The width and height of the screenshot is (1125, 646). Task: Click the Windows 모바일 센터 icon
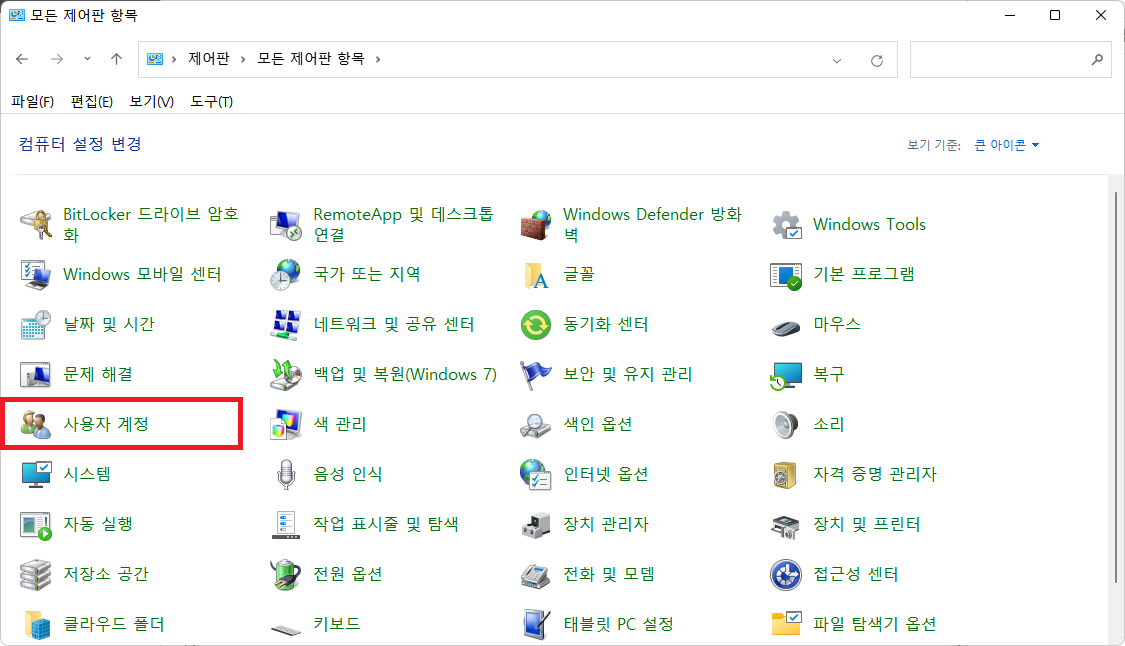(x=35, y=275)
